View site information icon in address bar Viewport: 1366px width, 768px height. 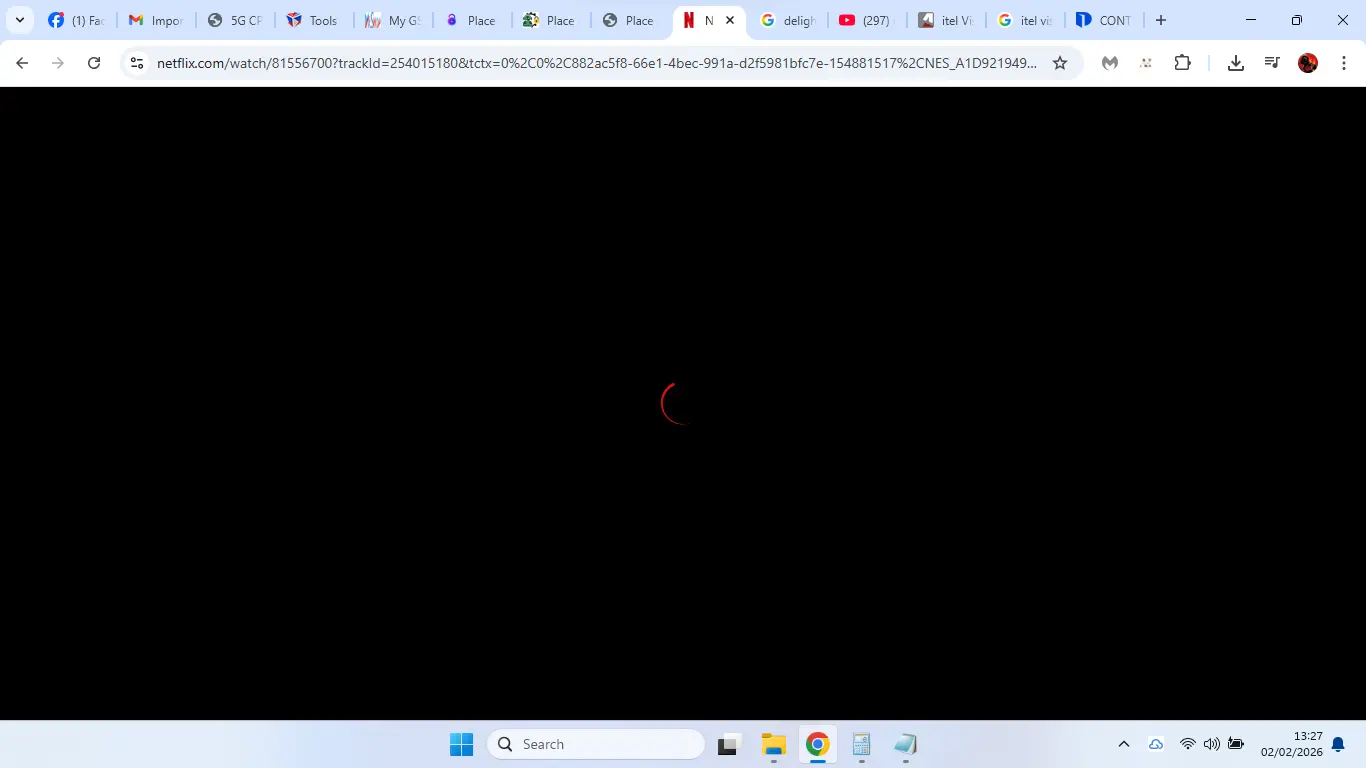(138, 63)
